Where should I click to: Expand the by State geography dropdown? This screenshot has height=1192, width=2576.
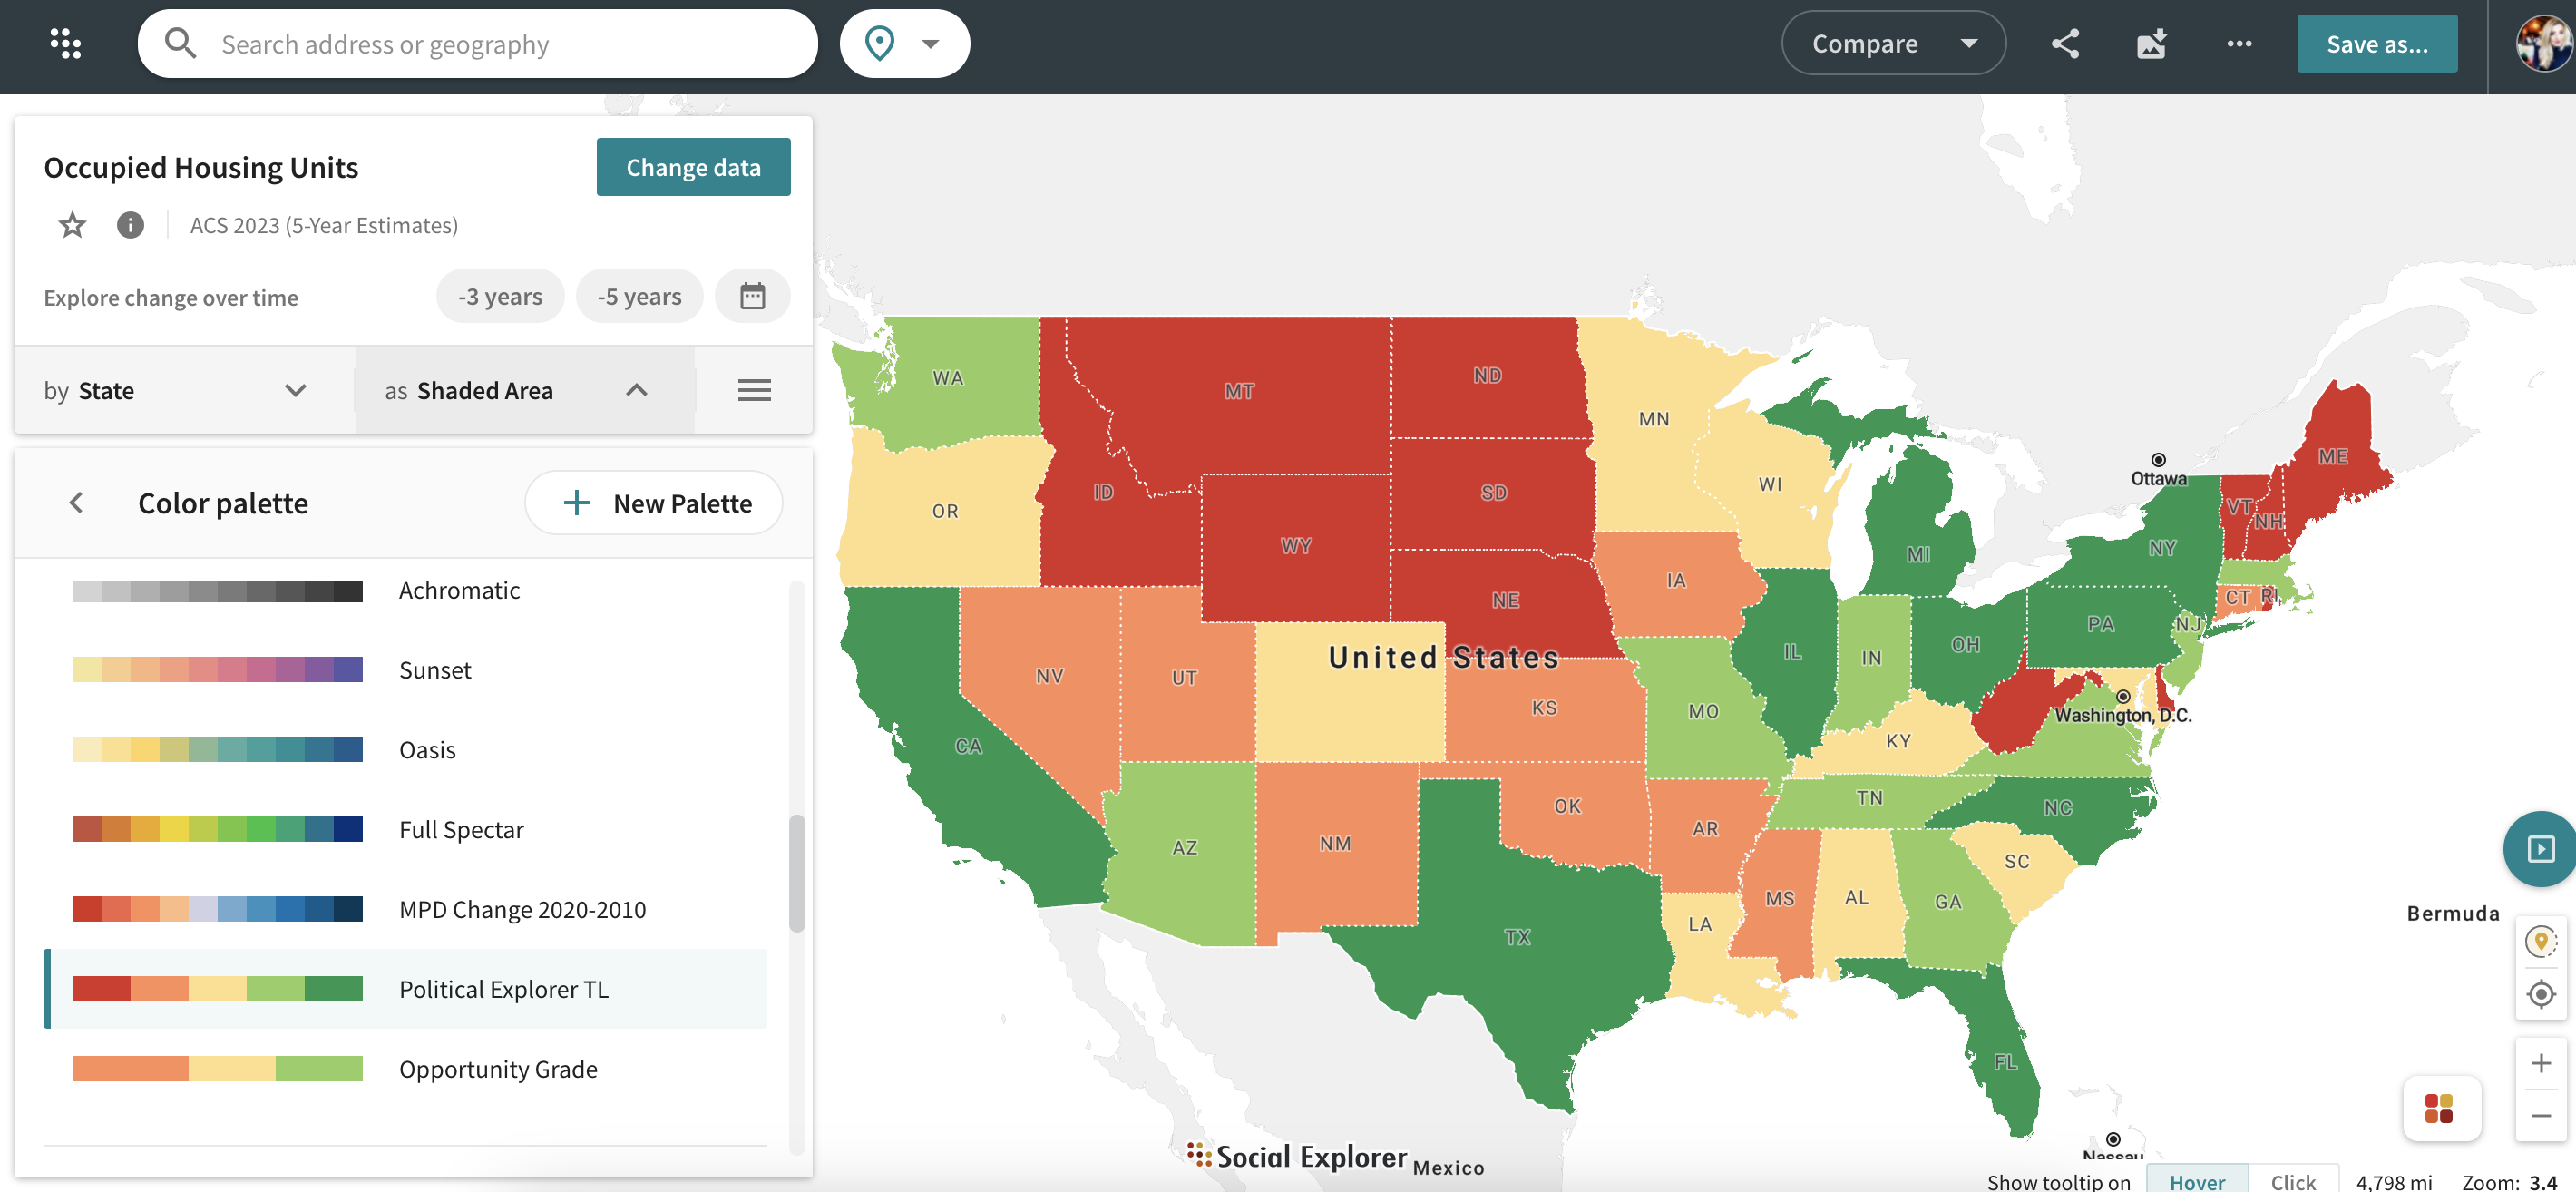tap(294, 390)
